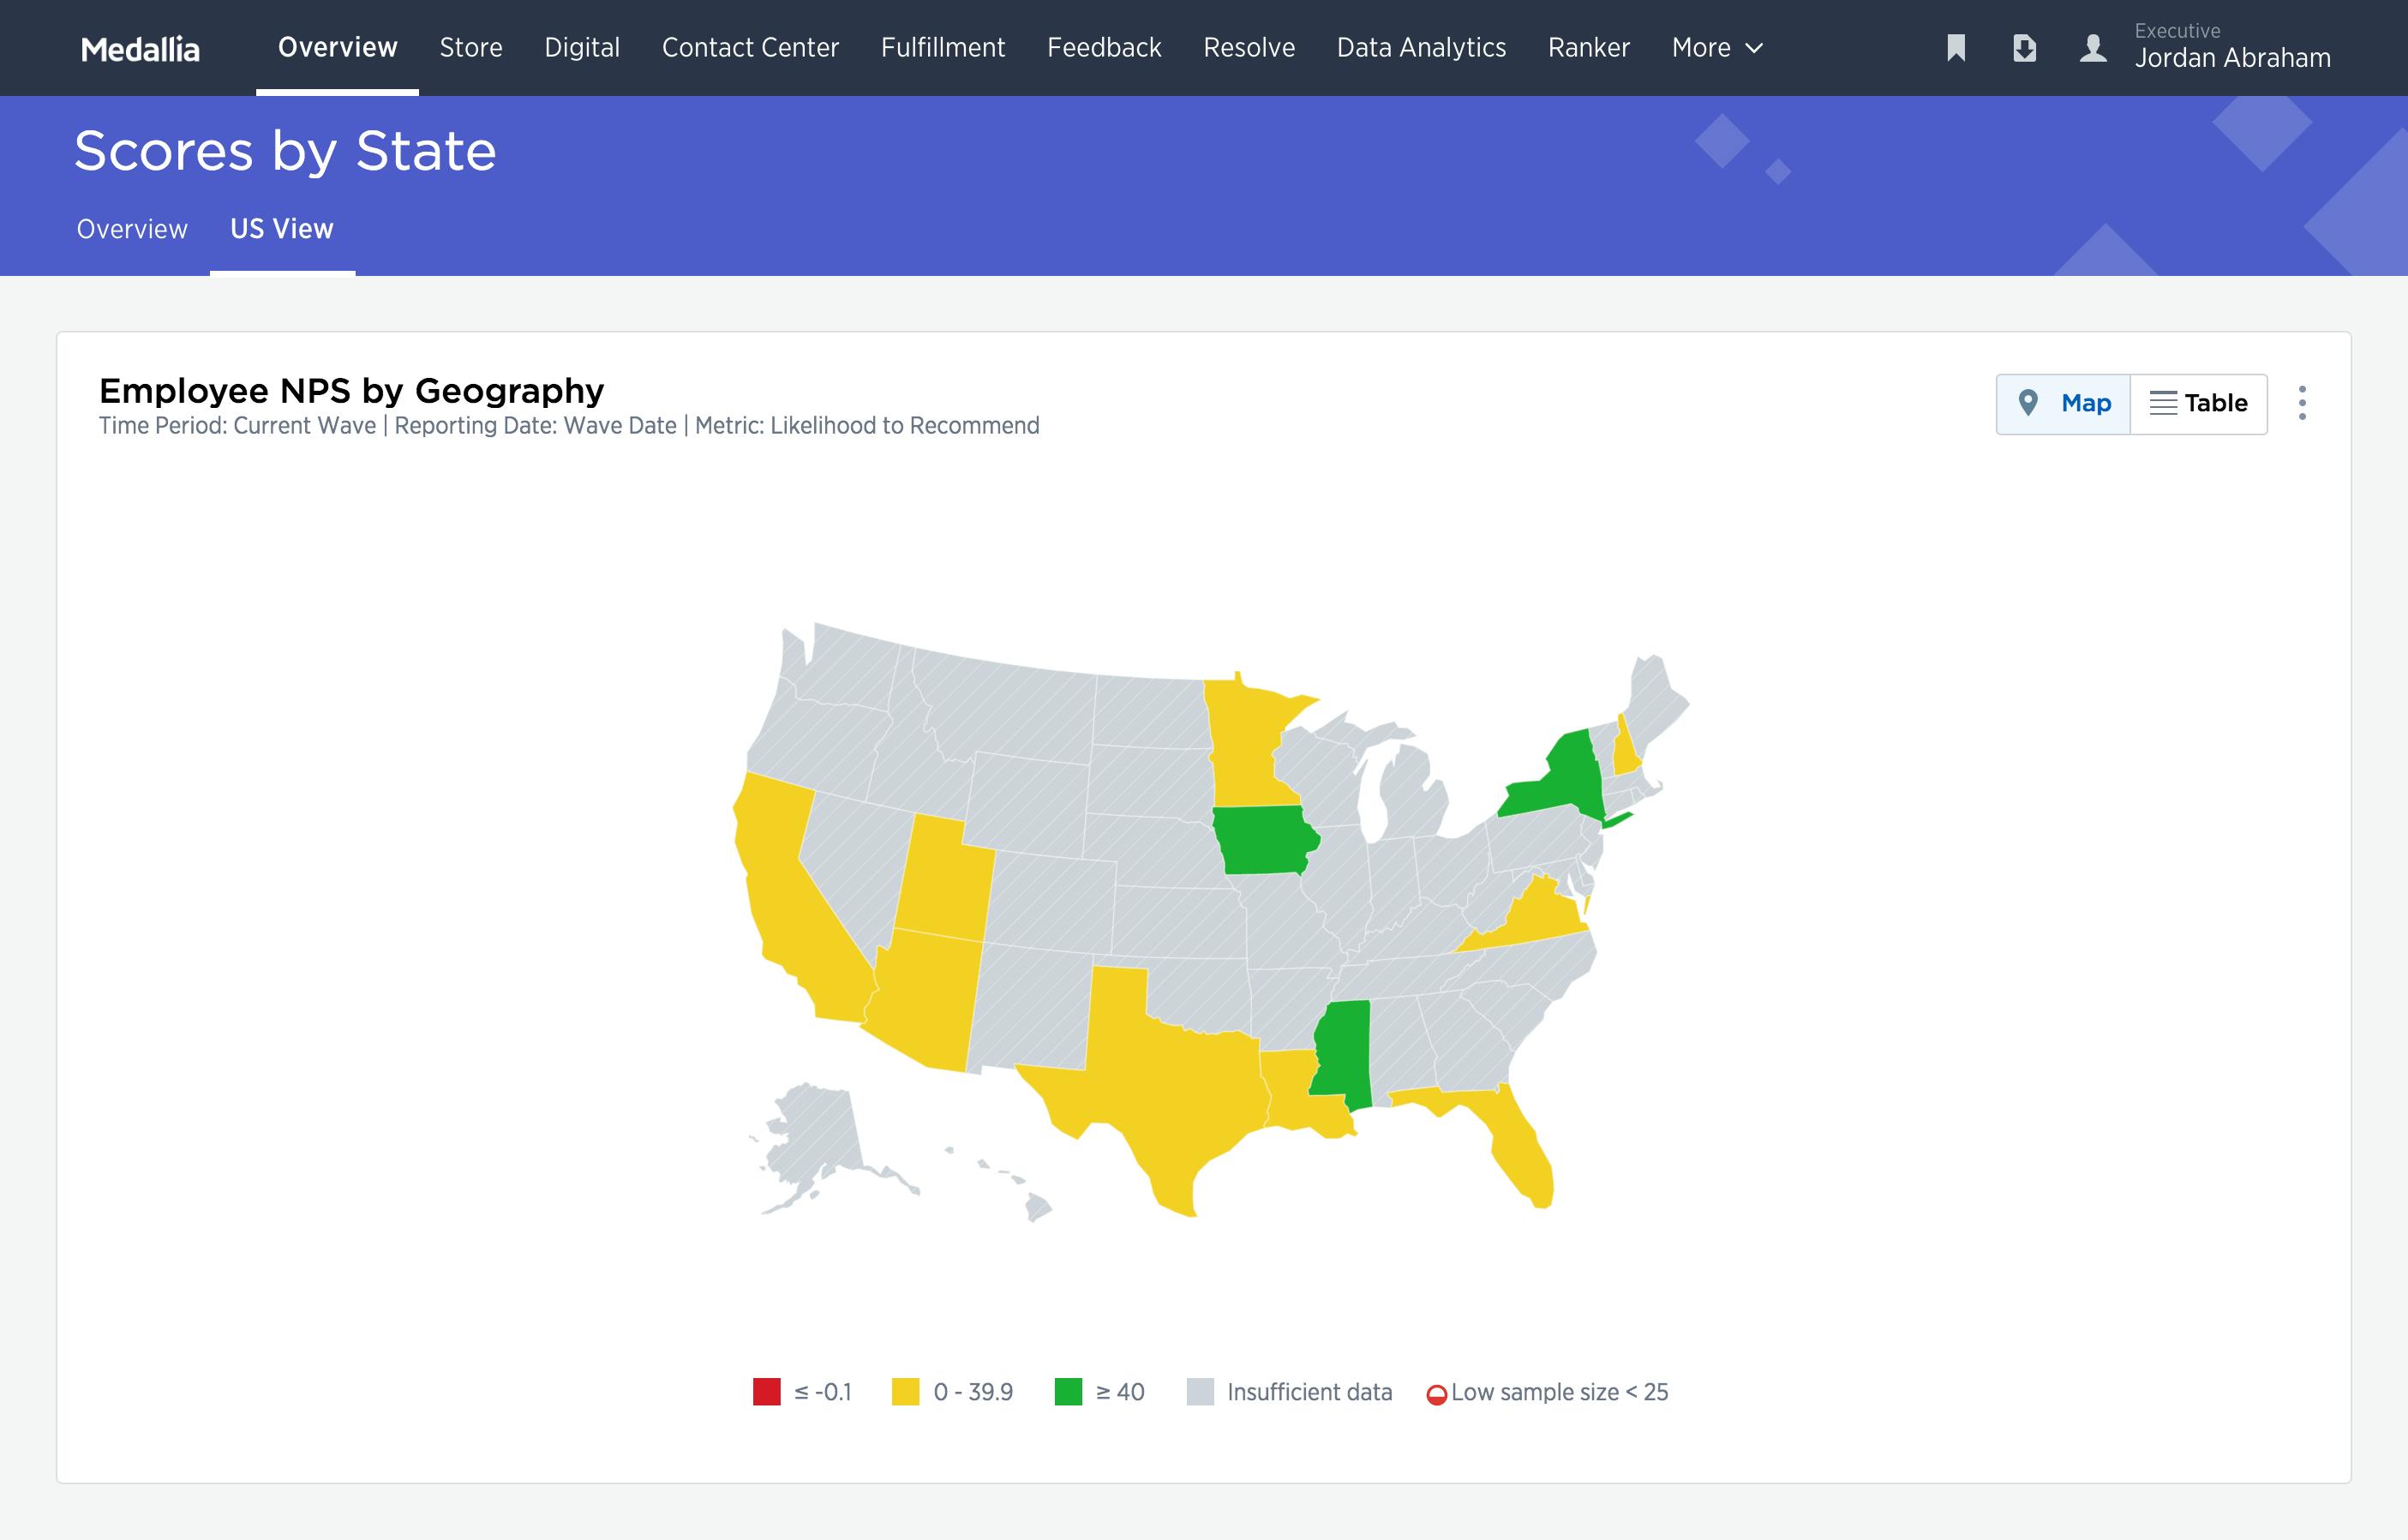The width and height of the screenshot is (2408, 1540).
Task: Go to the Overview top navigation item
Action: (x=337, y=47)
